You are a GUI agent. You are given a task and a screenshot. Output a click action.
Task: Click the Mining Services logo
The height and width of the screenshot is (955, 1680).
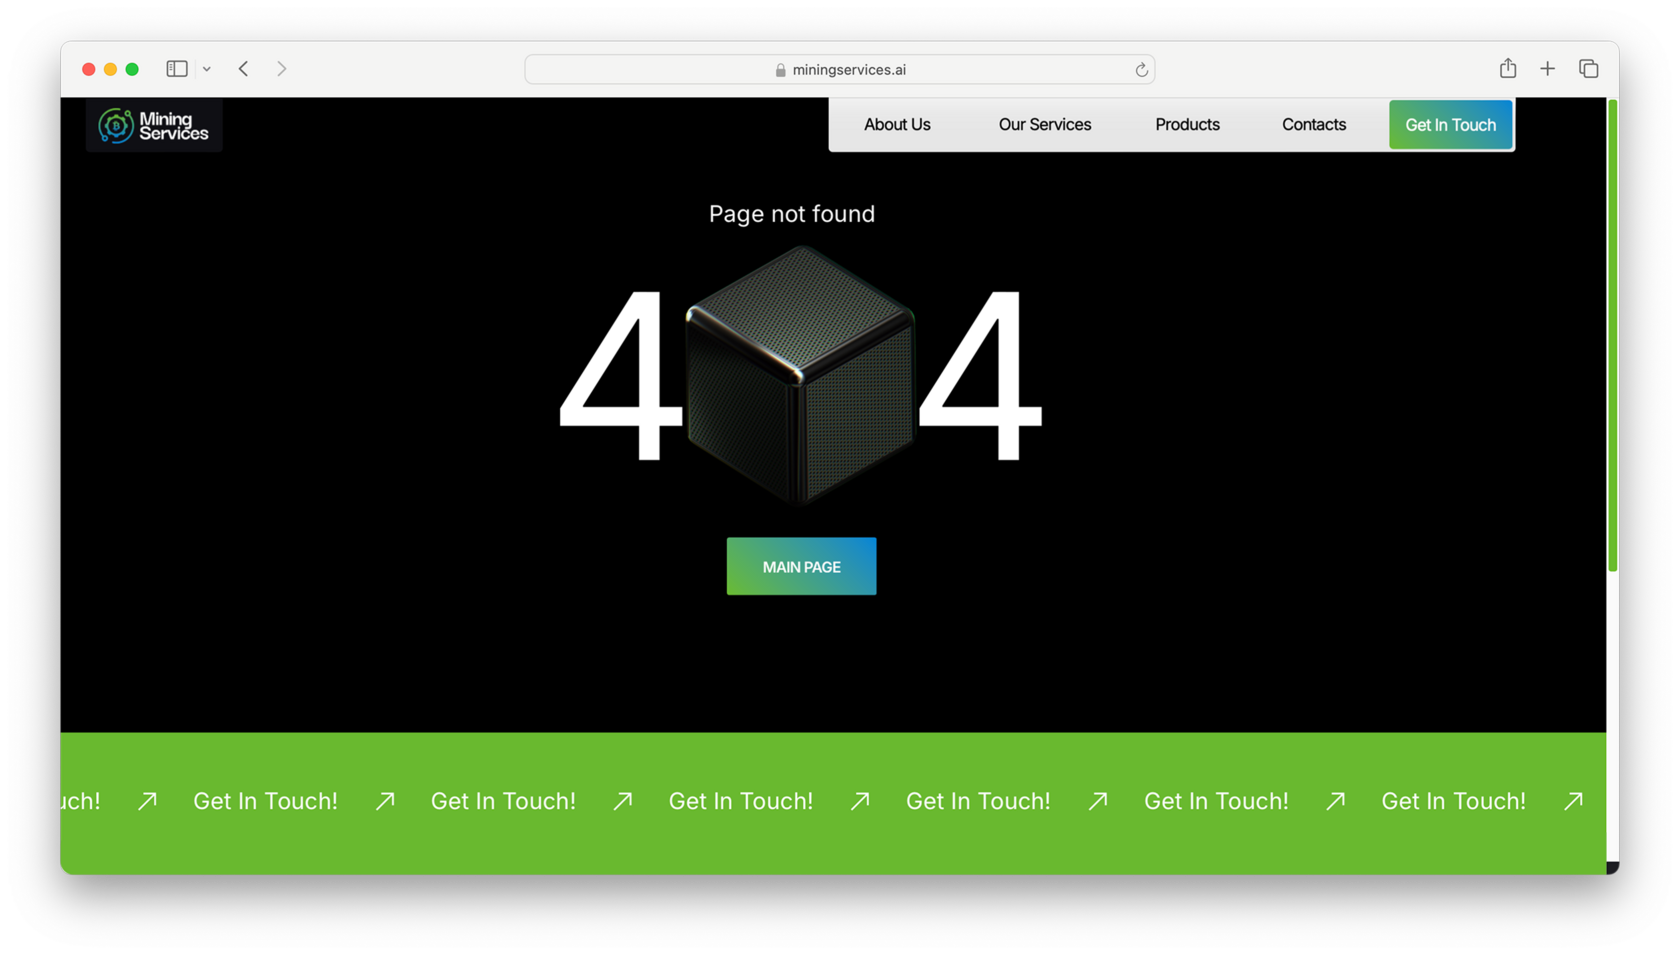(x=154, y=125)
